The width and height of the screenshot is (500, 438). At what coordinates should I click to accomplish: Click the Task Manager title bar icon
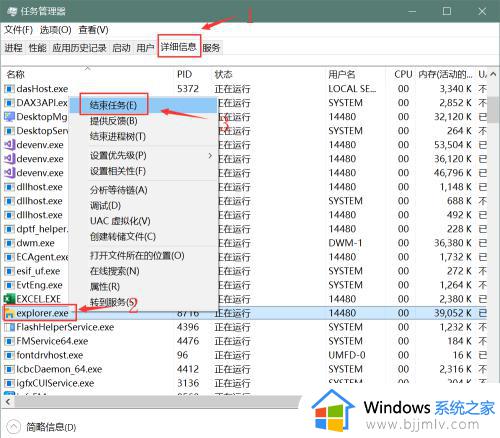(x=12, y=12)
